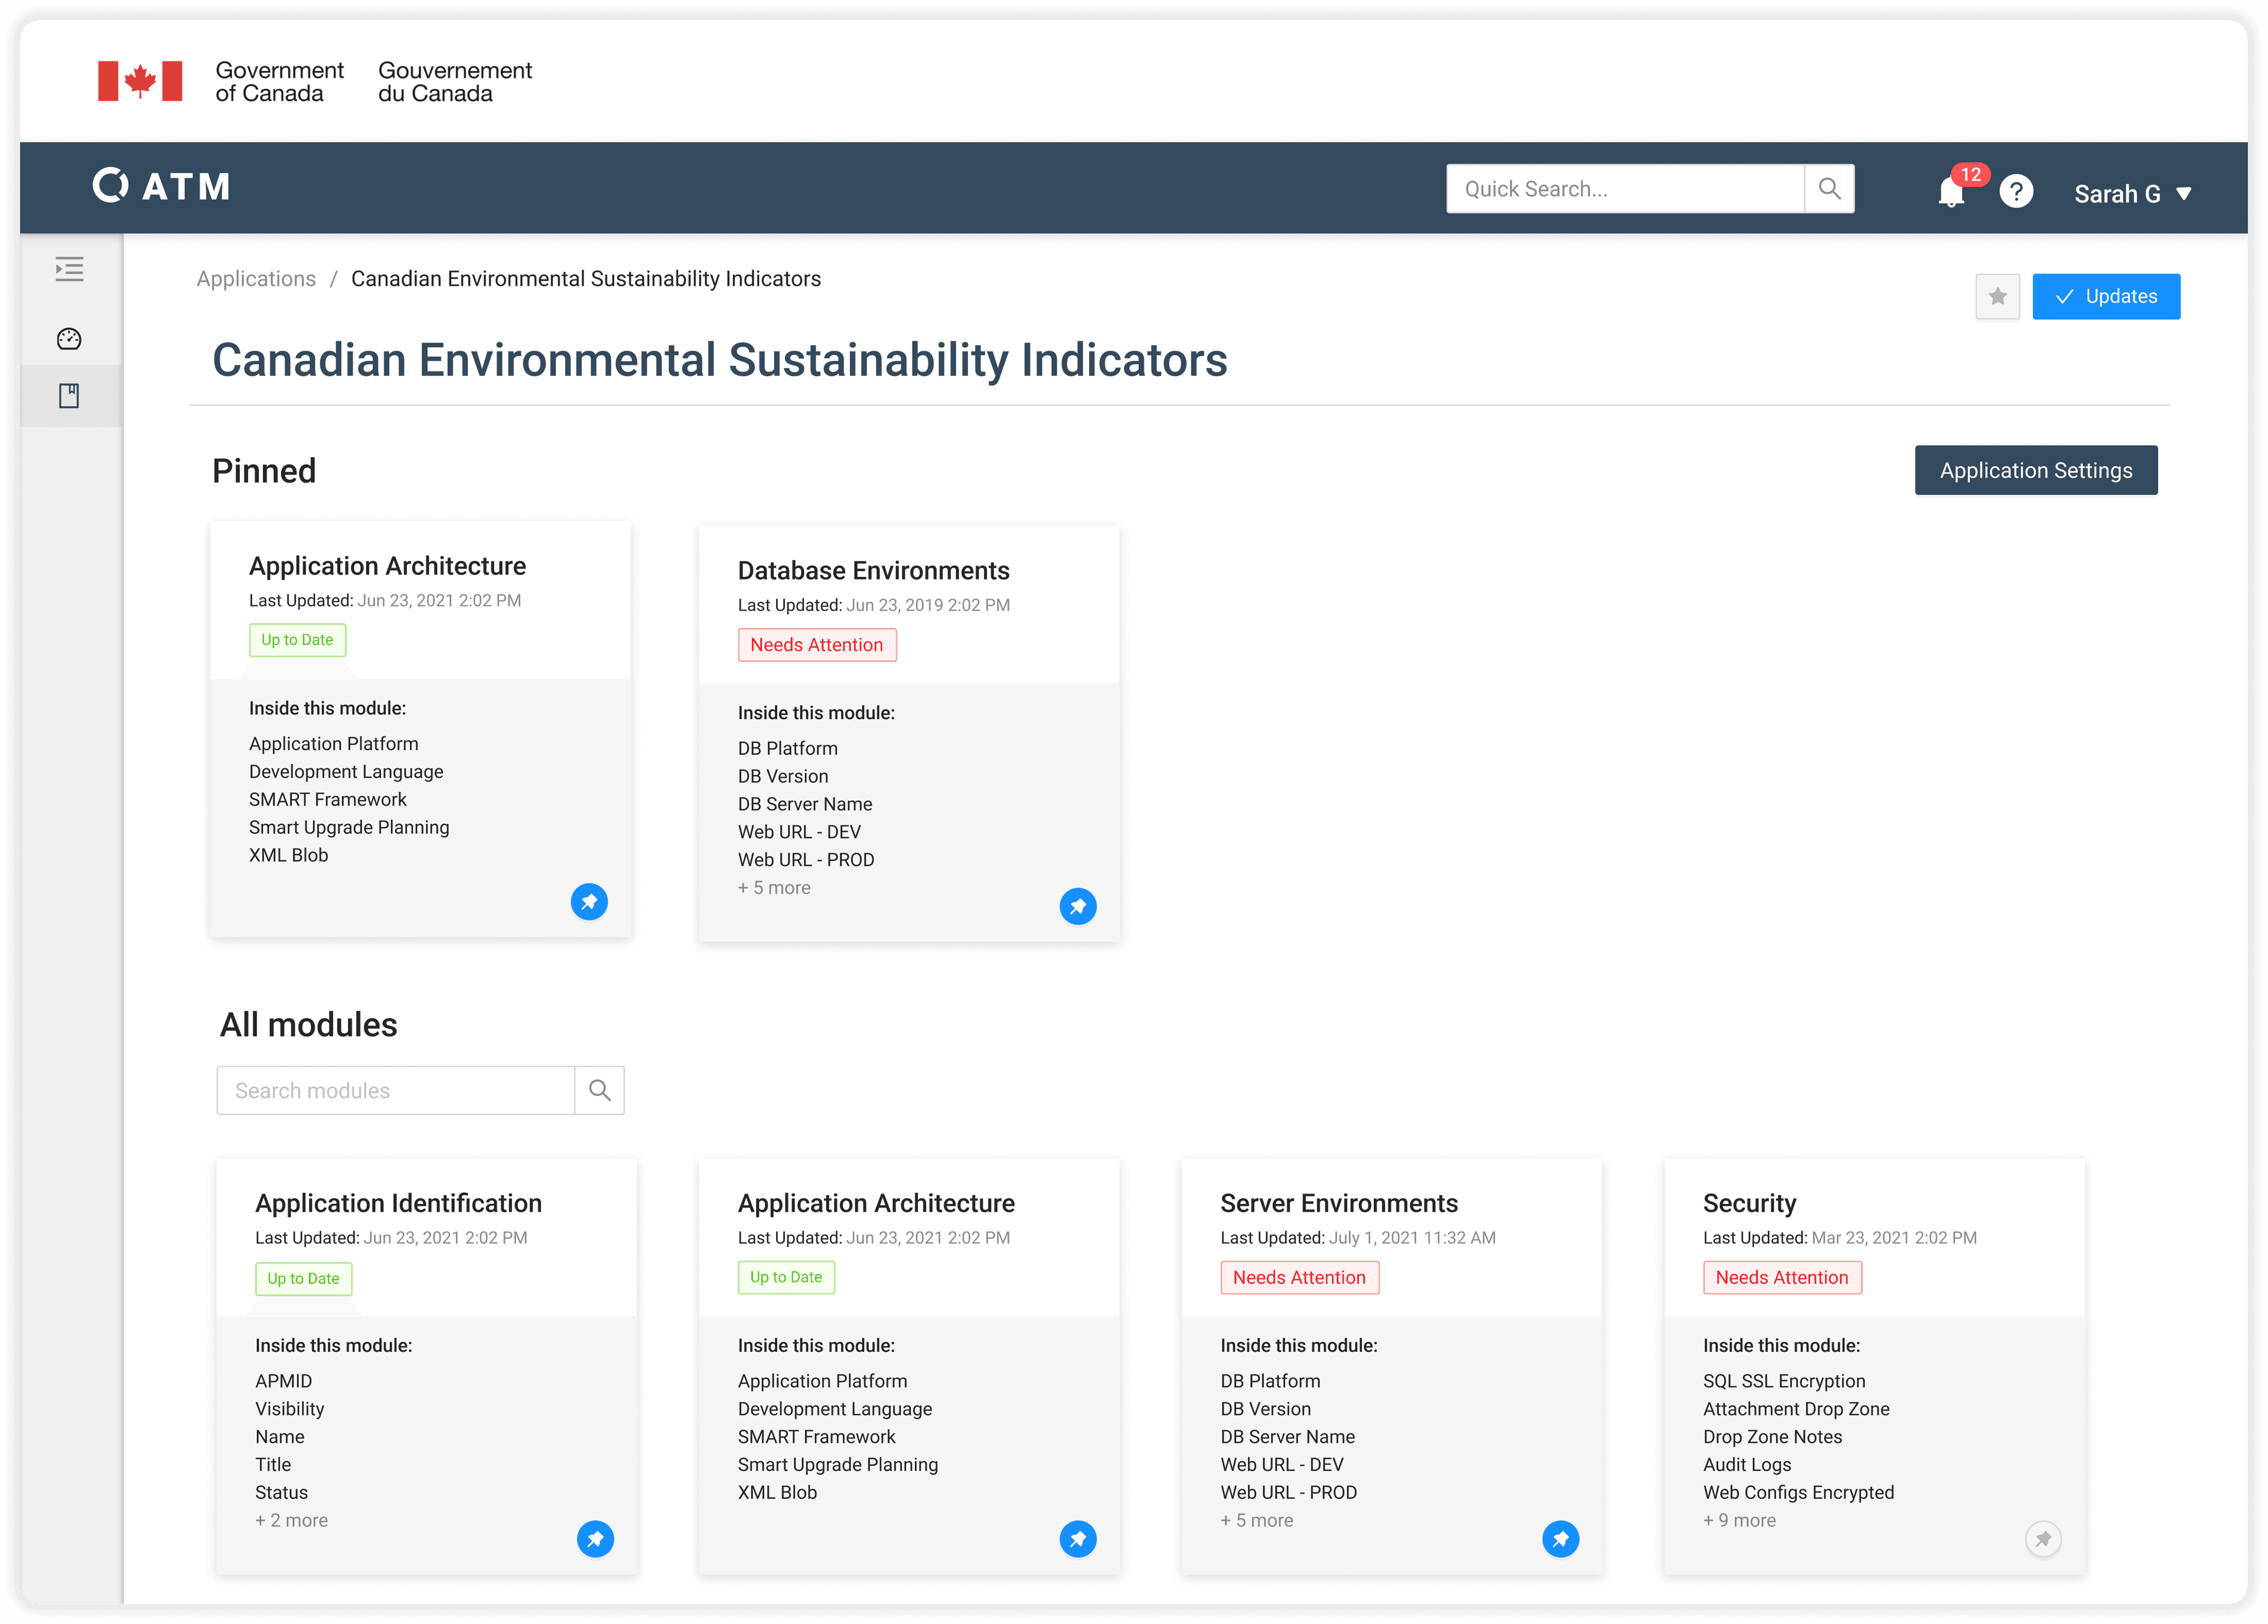
Task: Expand the sidebar menu toggle icon
Action: 69,269
